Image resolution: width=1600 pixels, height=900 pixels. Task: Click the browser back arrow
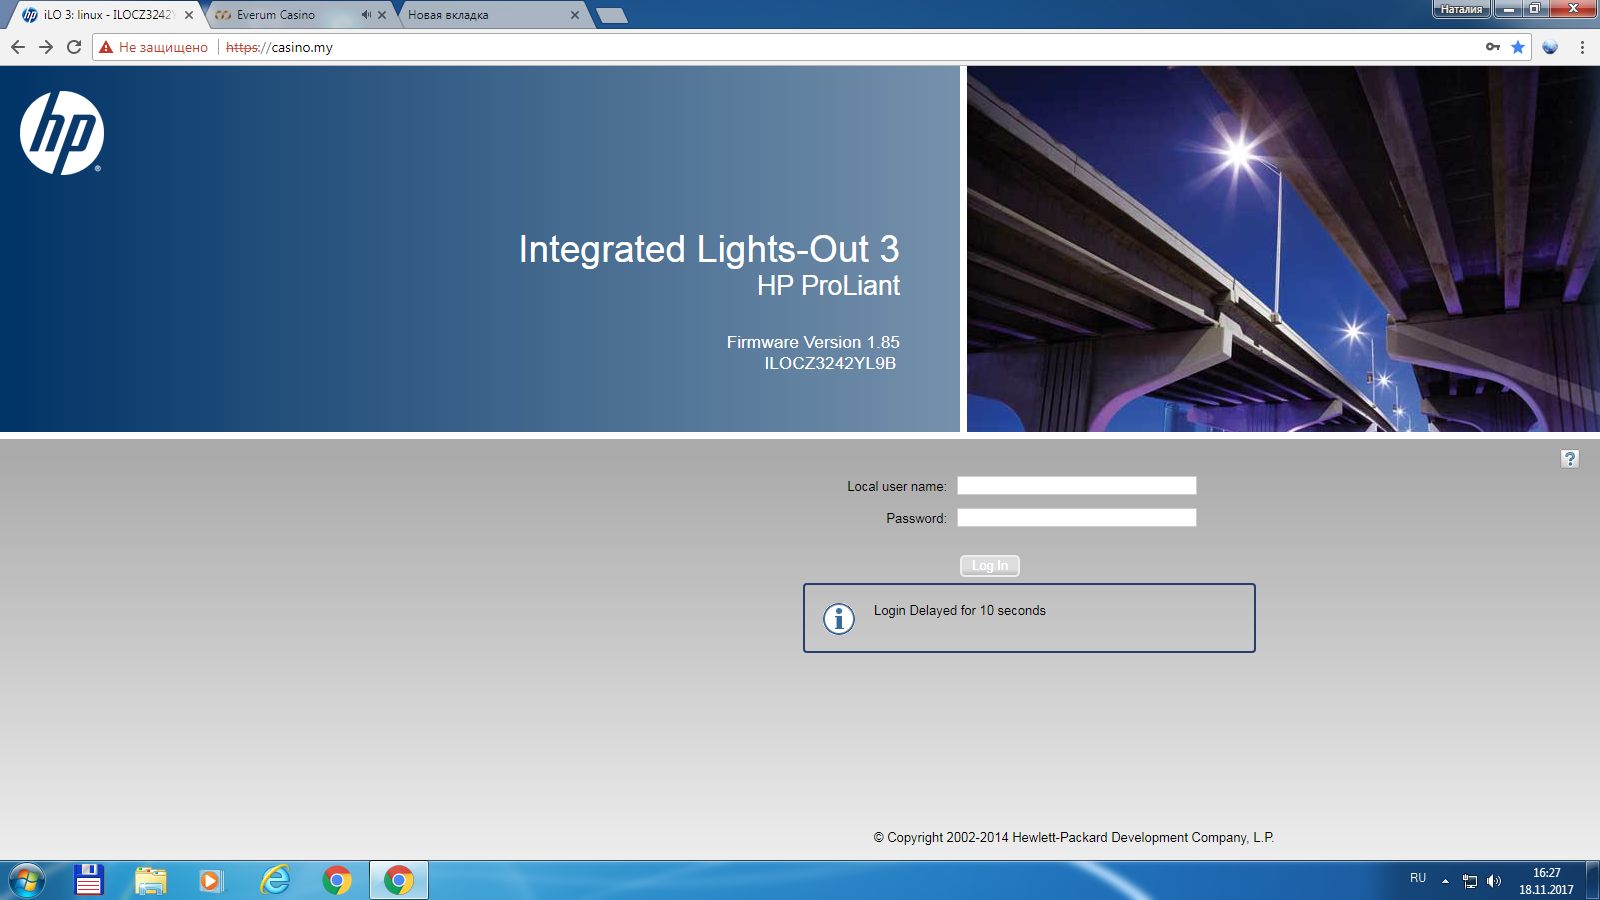coord(17,47)
